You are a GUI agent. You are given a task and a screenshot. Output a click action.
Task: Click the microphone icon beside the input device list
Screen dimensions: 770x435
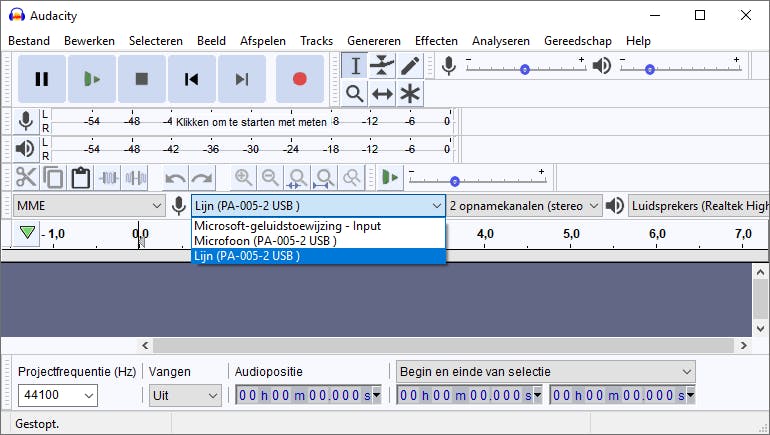click(179, 206)
